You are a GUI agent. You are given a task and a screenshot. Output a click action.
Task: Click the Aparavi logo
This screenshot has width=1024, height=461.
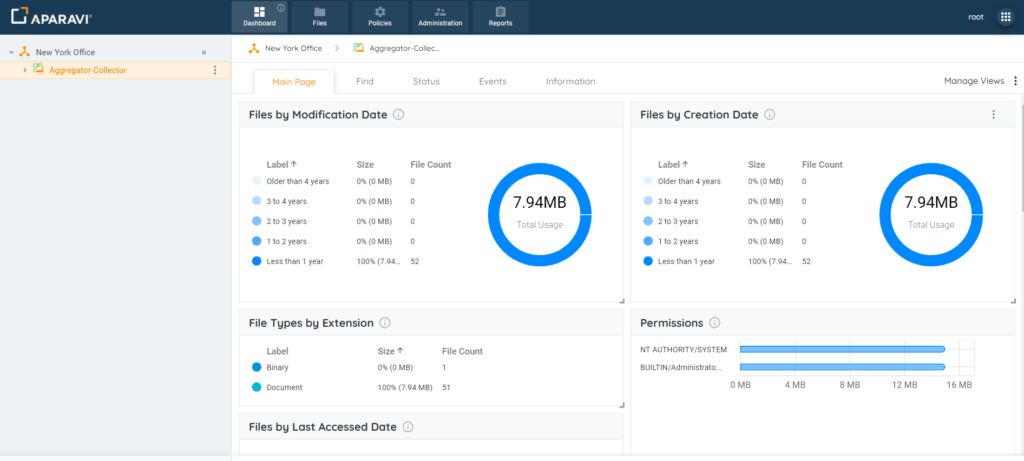point(52,16)
